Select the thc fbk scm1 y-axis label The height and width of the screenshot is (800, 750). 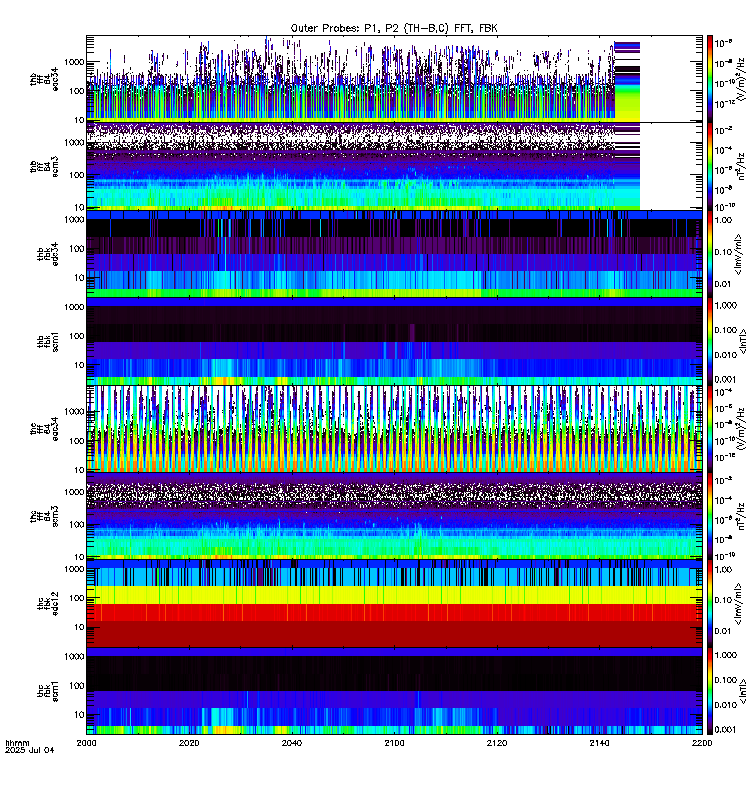(x=48, y=691)
